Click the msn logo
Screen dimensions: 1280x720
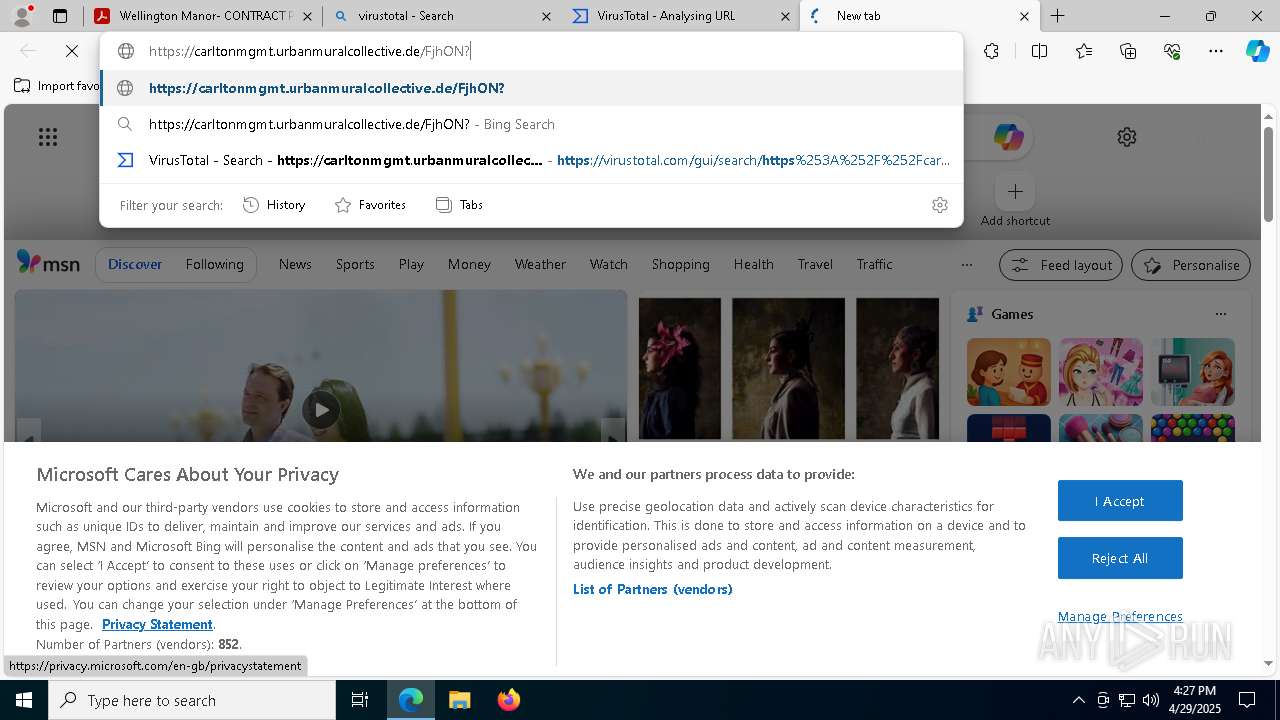point(48,263)
